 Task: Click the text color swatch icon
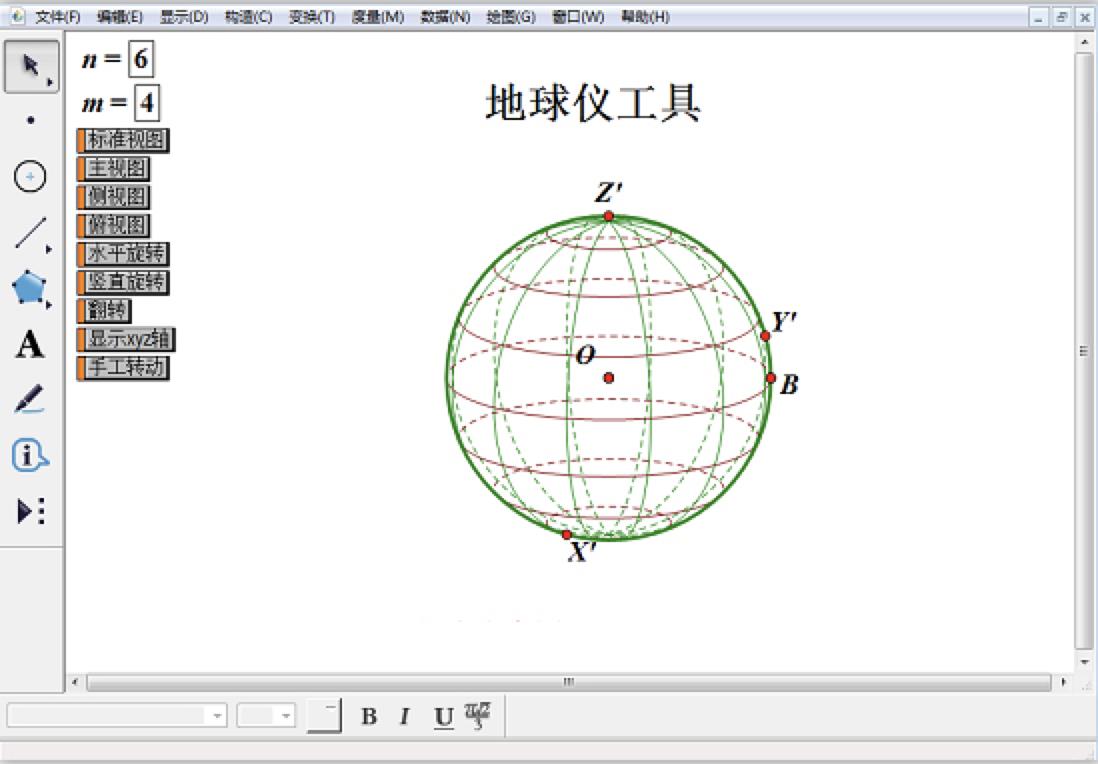(x=476, y=714)
